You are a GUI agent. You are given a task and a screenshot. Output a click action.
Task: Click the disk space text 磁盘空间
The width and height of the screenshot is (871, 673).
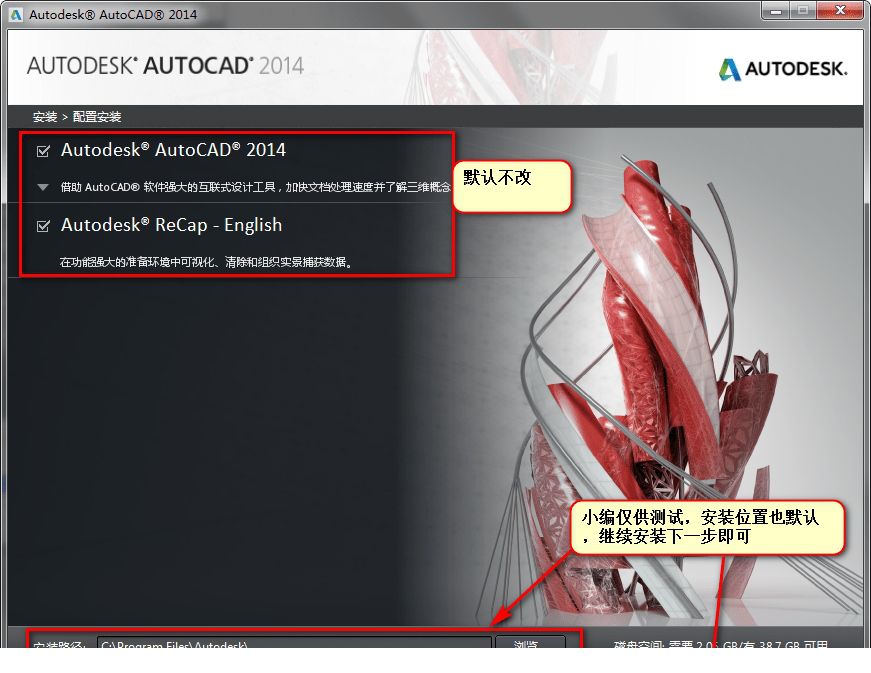point(720,644)
